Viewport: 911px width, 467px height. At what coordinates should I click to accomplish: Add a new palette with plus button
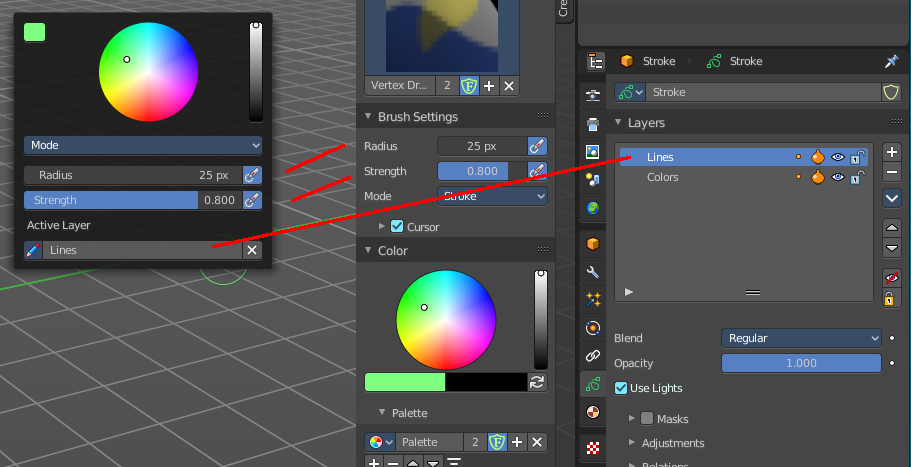point(517,442)
